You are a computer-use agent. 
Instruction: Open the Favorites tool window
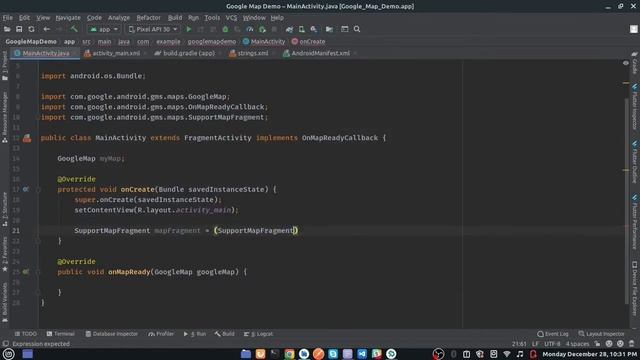[5, 255]
